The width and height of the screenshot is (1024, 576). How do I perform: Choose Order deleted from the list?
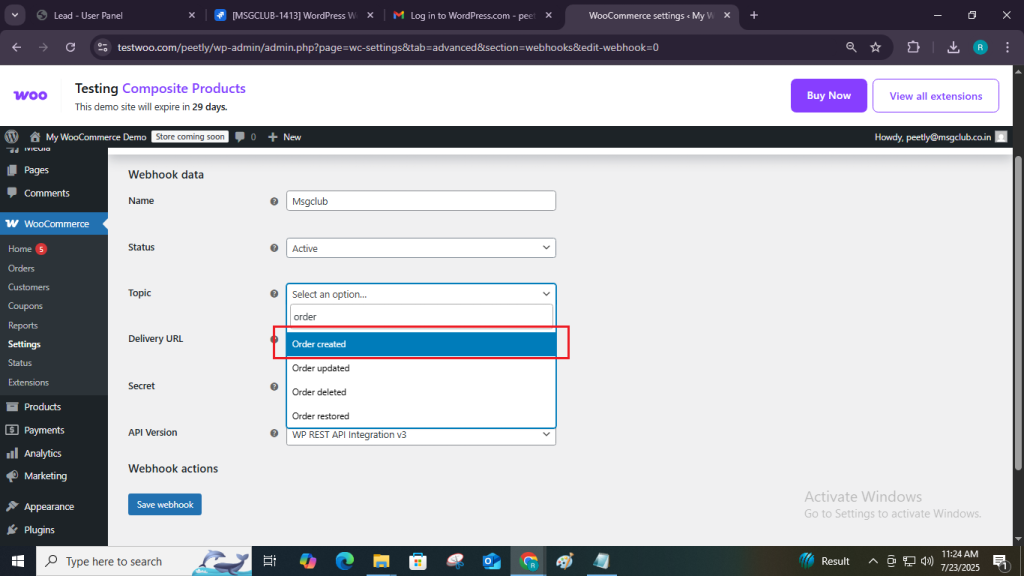421,392
